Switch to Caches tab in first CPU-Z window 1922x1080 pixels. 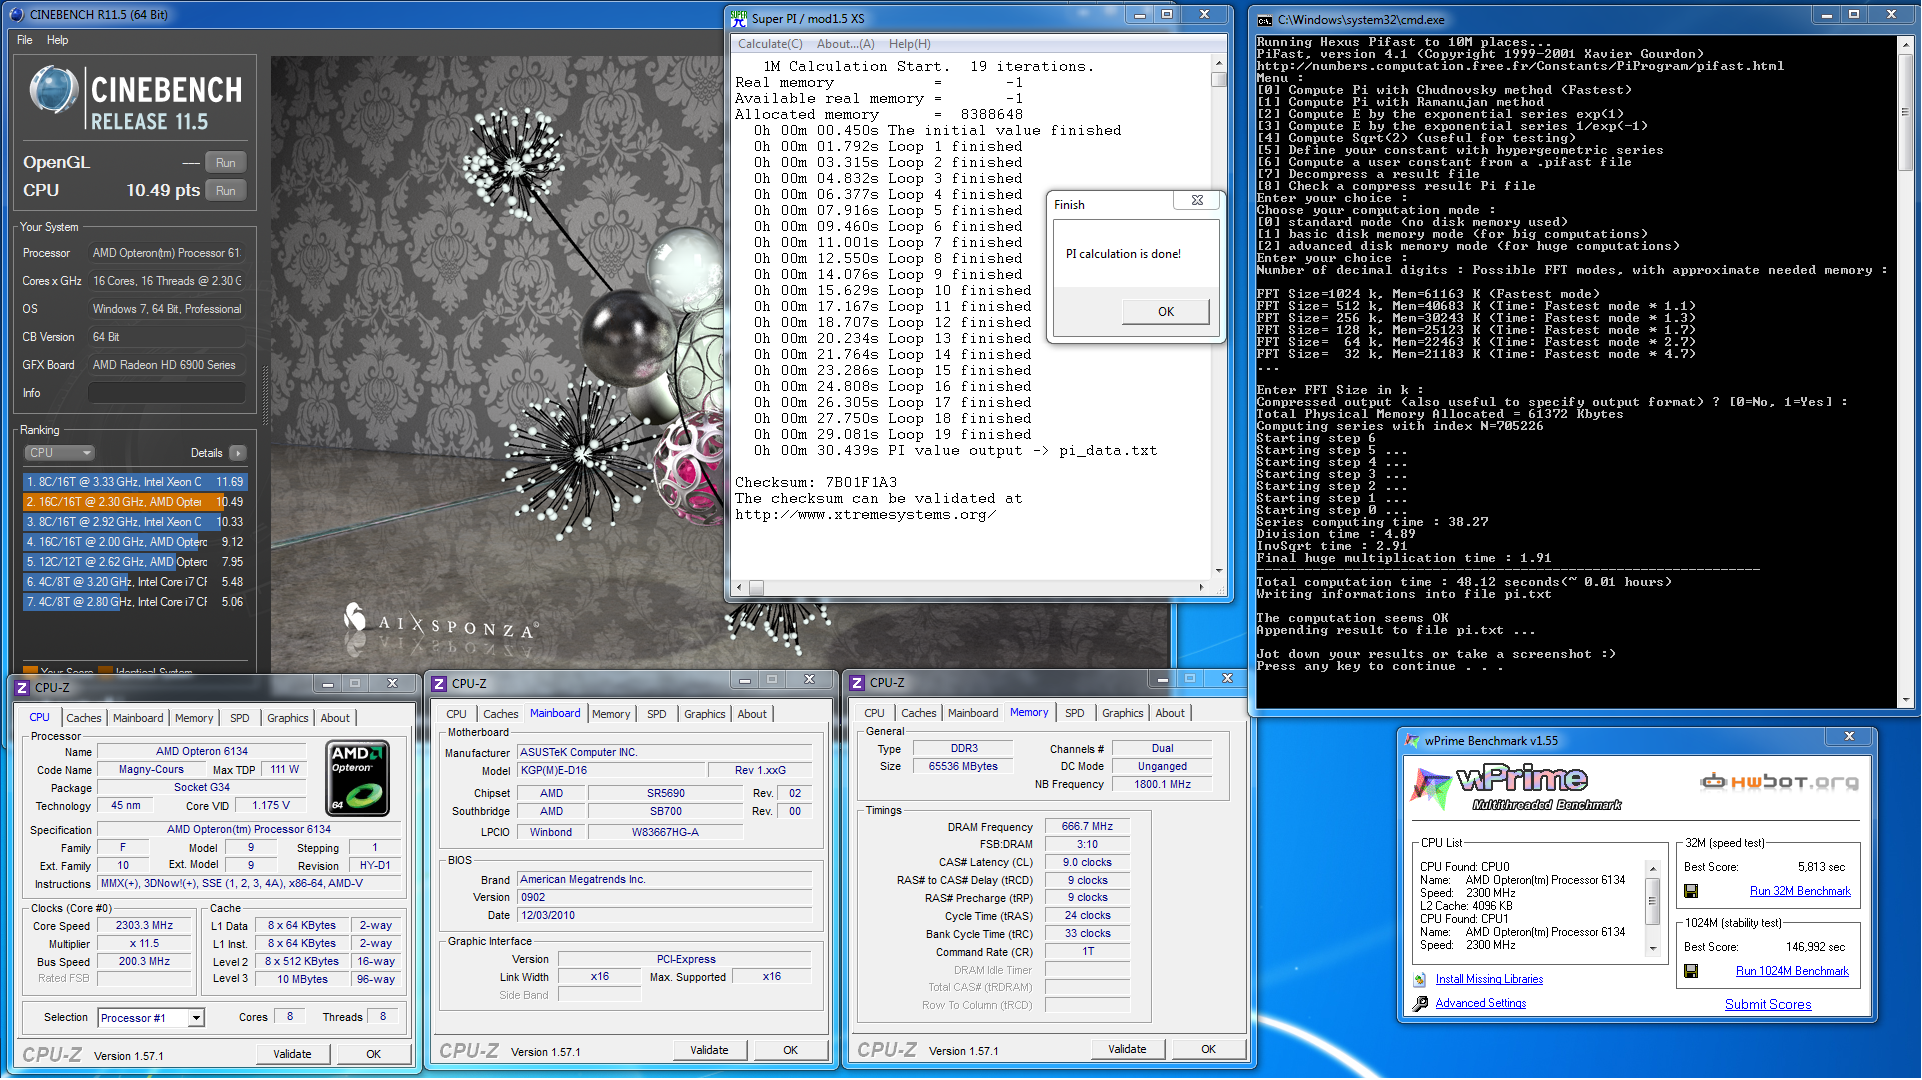pyautogui.click(x=84, y=718)
